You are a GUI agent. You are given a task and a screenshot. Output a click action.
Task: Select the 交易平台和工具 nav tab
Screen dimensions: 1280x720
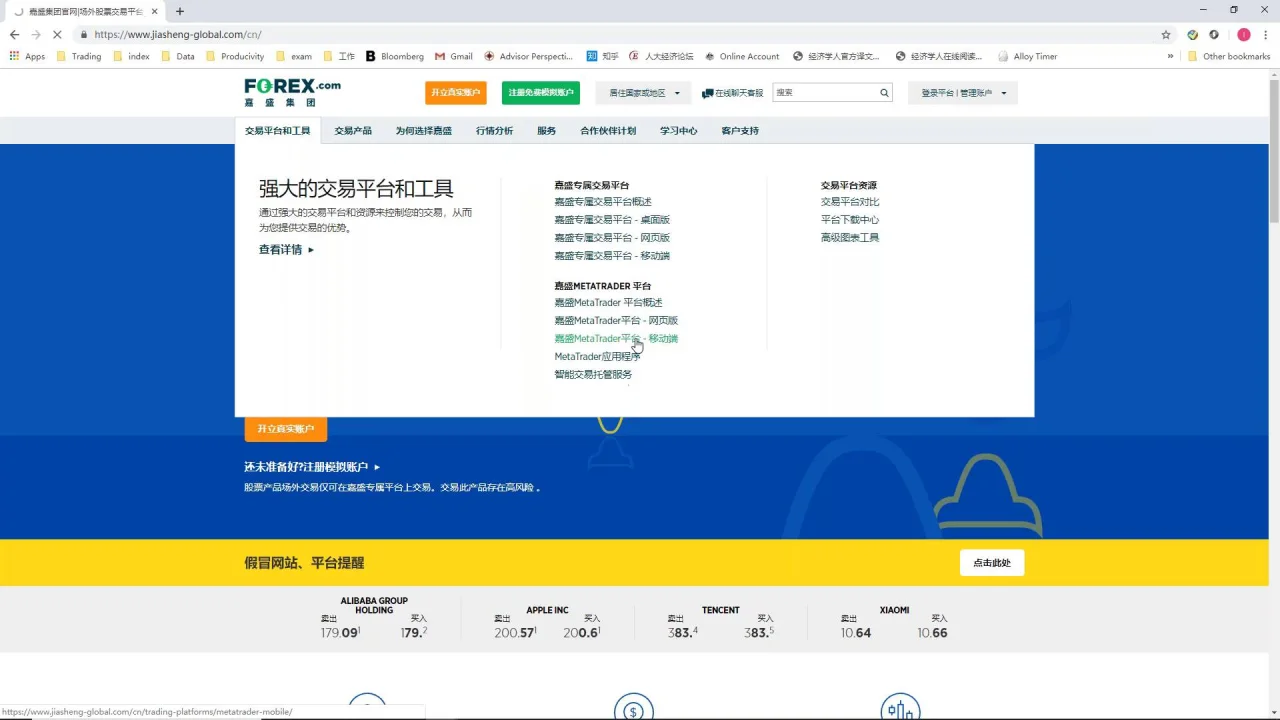[x=278, y=131]
